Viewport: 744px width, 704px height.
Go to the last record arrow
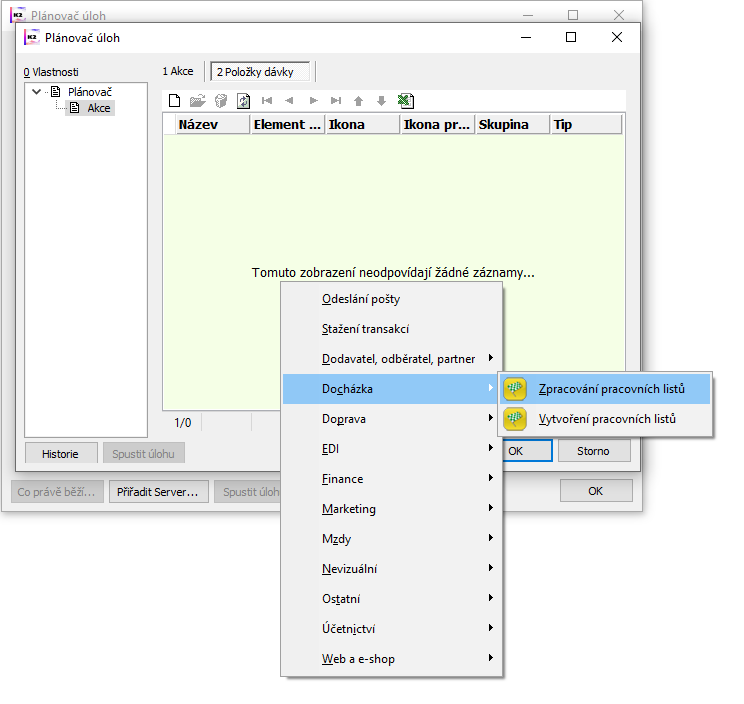336,101
